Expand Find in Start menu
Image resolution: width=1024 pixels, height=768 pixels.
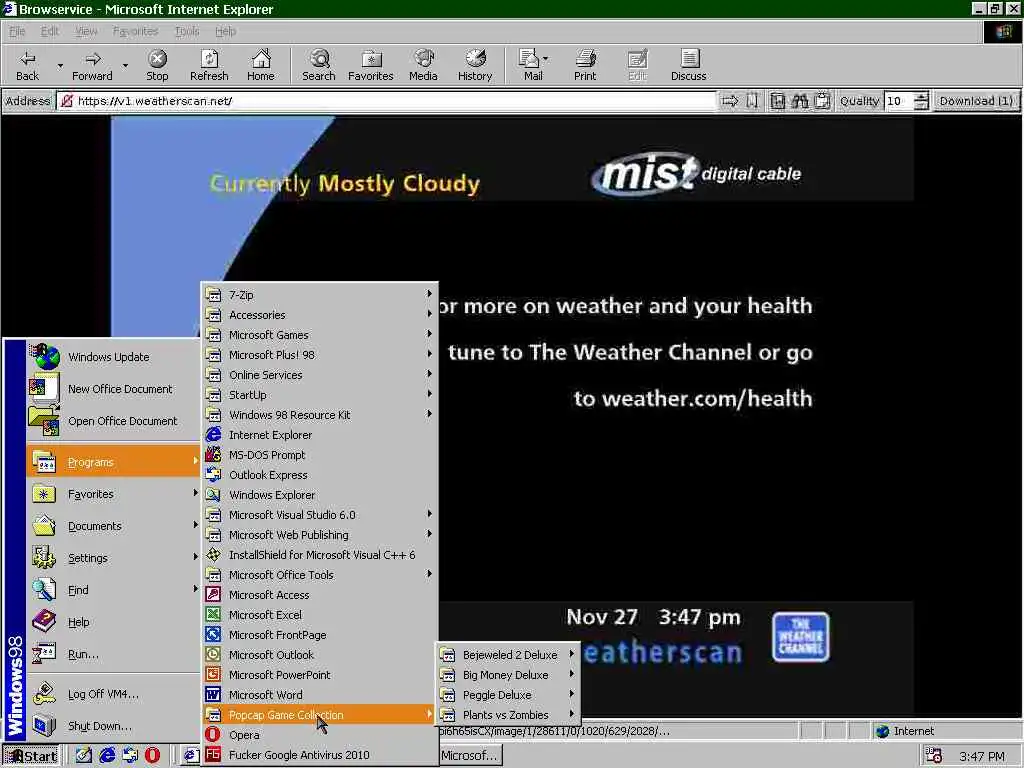click(x=114, y=590)
